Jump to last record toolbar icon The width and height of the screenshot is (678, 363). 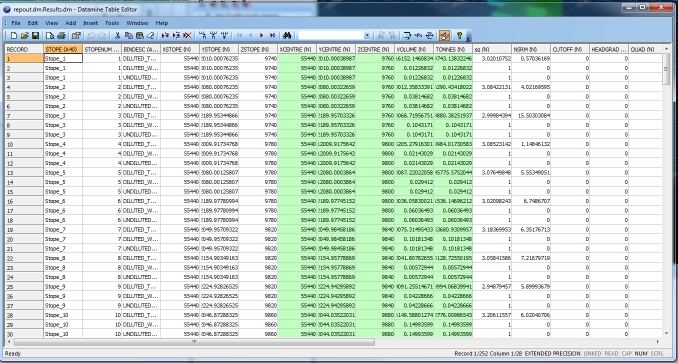point(272,35)
